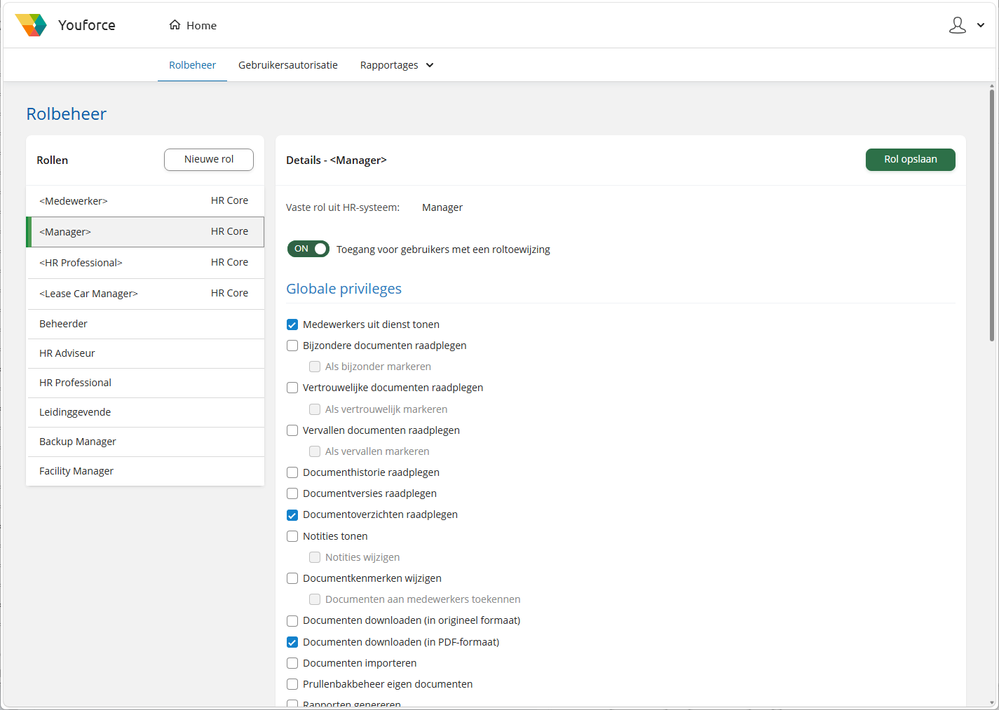Uncheck Documentoverzichten raadplegen
Image resolution: width=999 pixels, height=710 pixels.
coord(292,515)
